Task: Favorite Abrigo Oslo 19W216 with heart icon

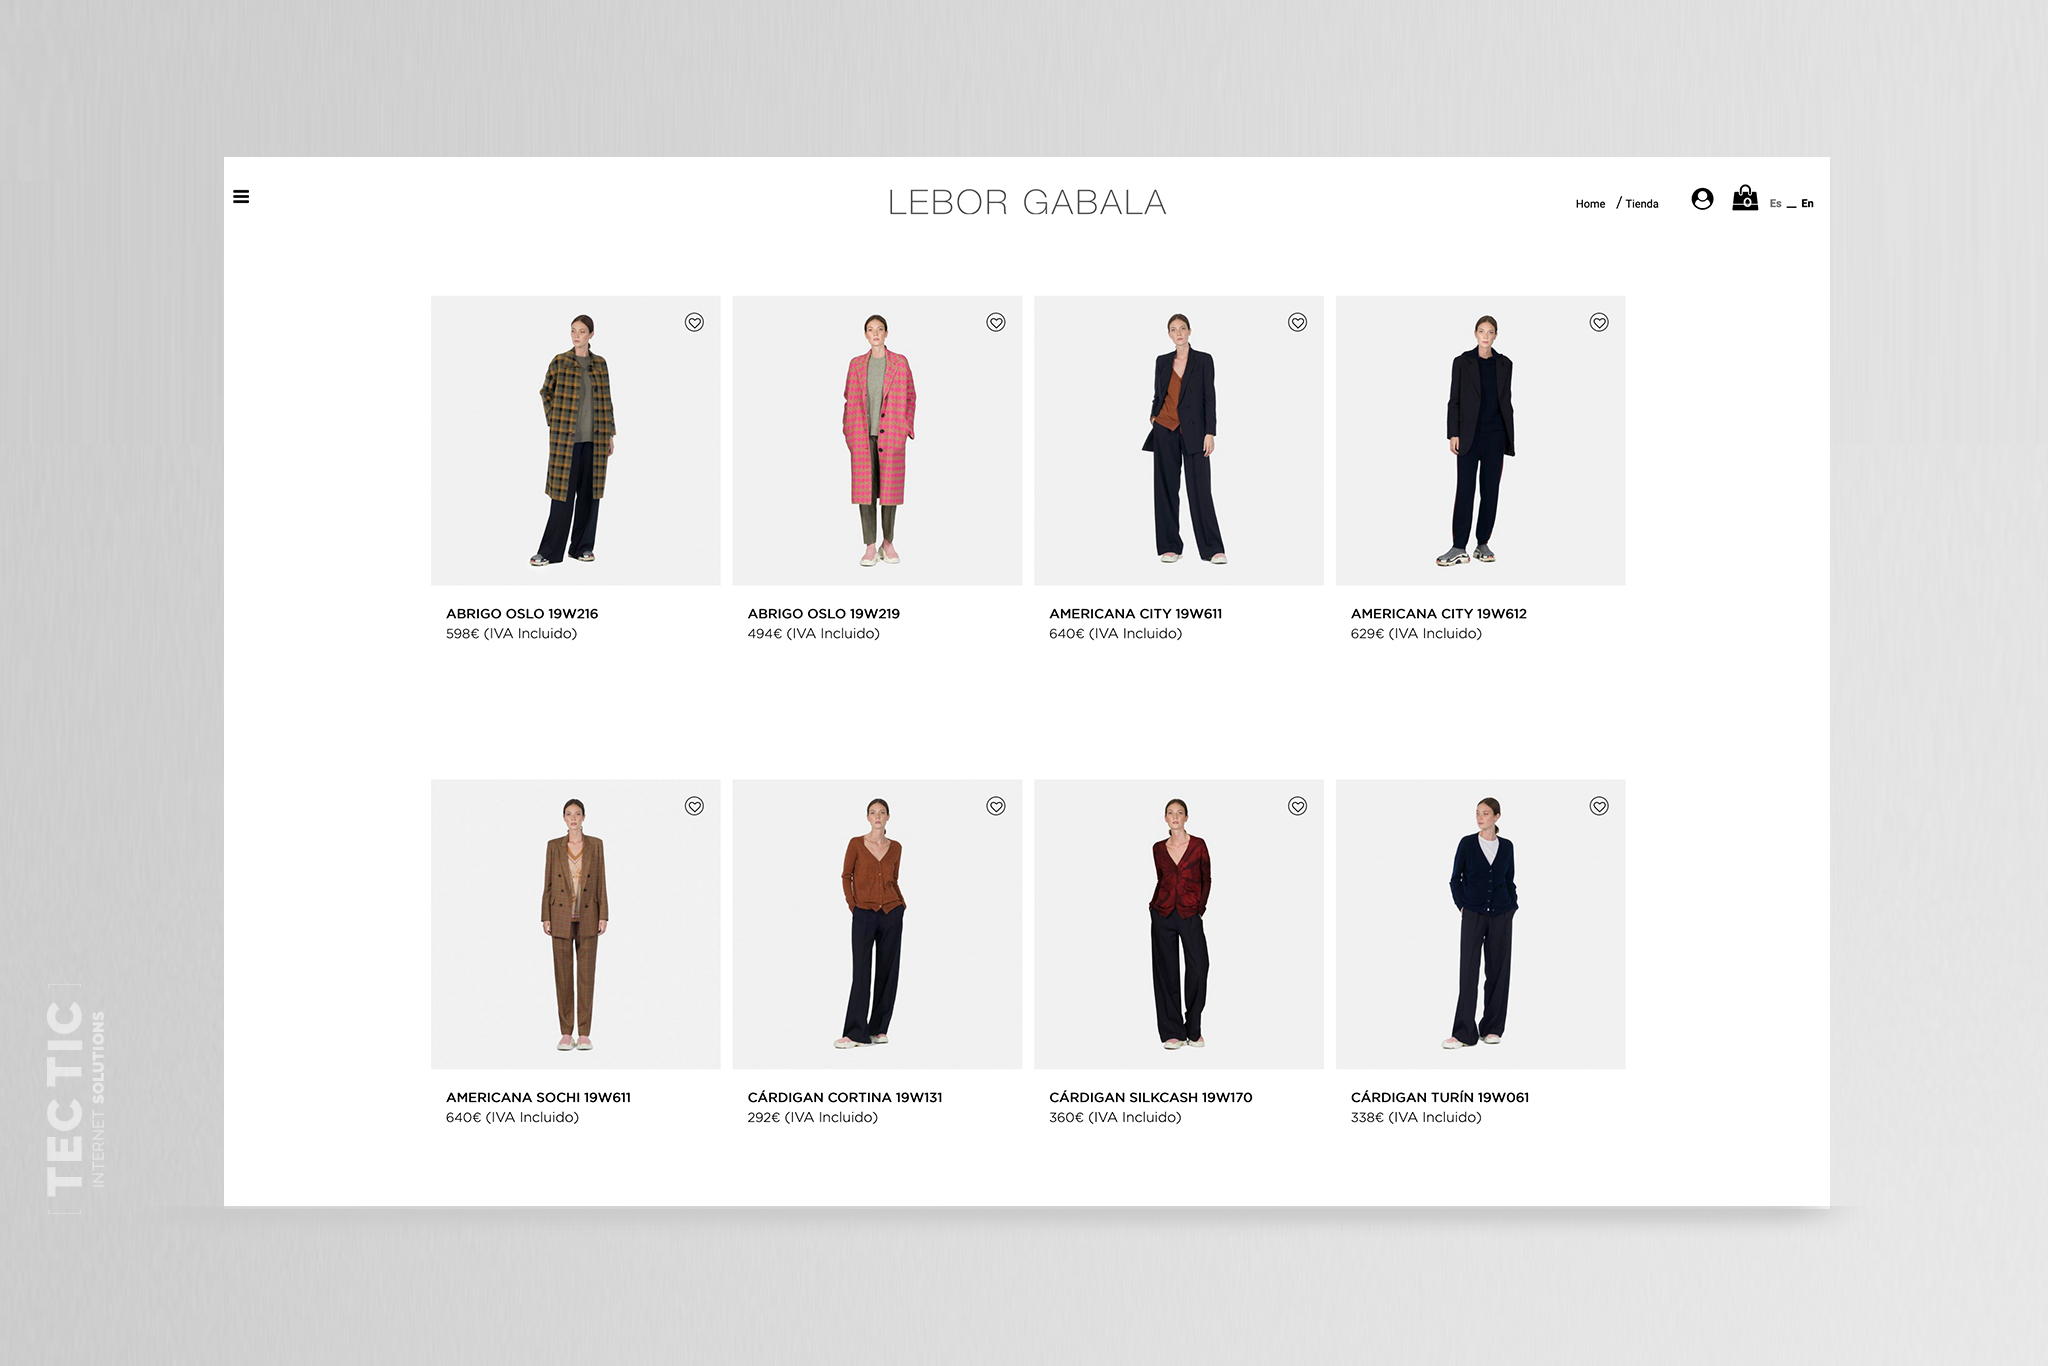Action: pyautogui.click(x=694, y=322)
